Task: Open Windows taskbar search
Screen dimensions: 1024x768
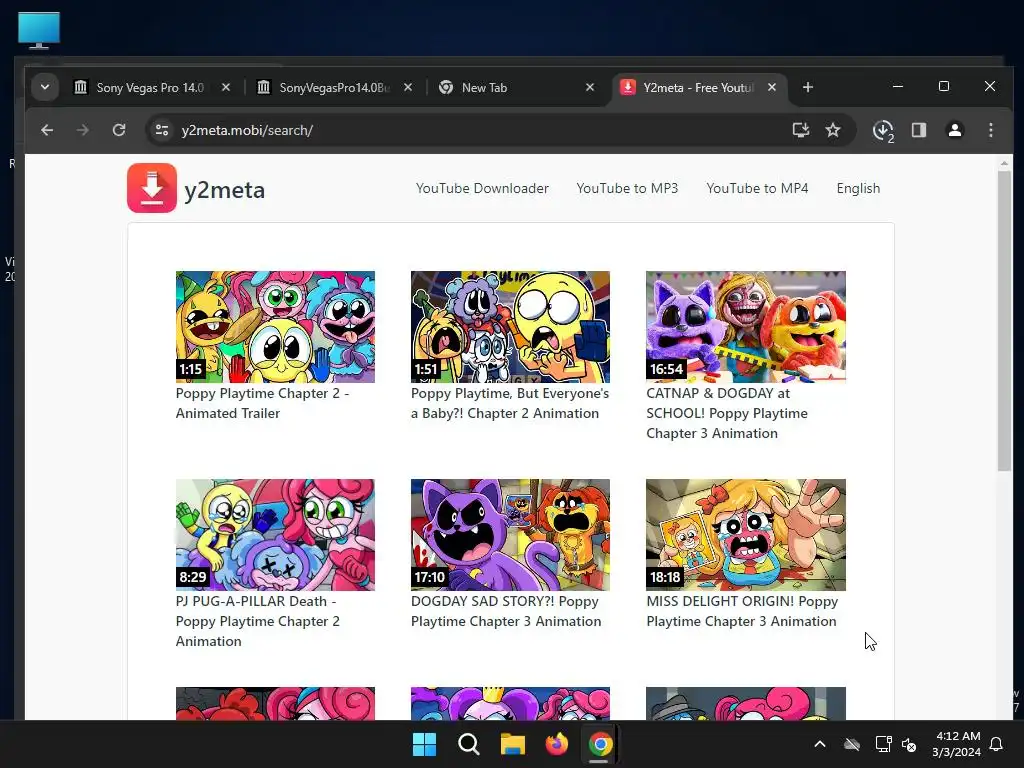Action: 468,744
